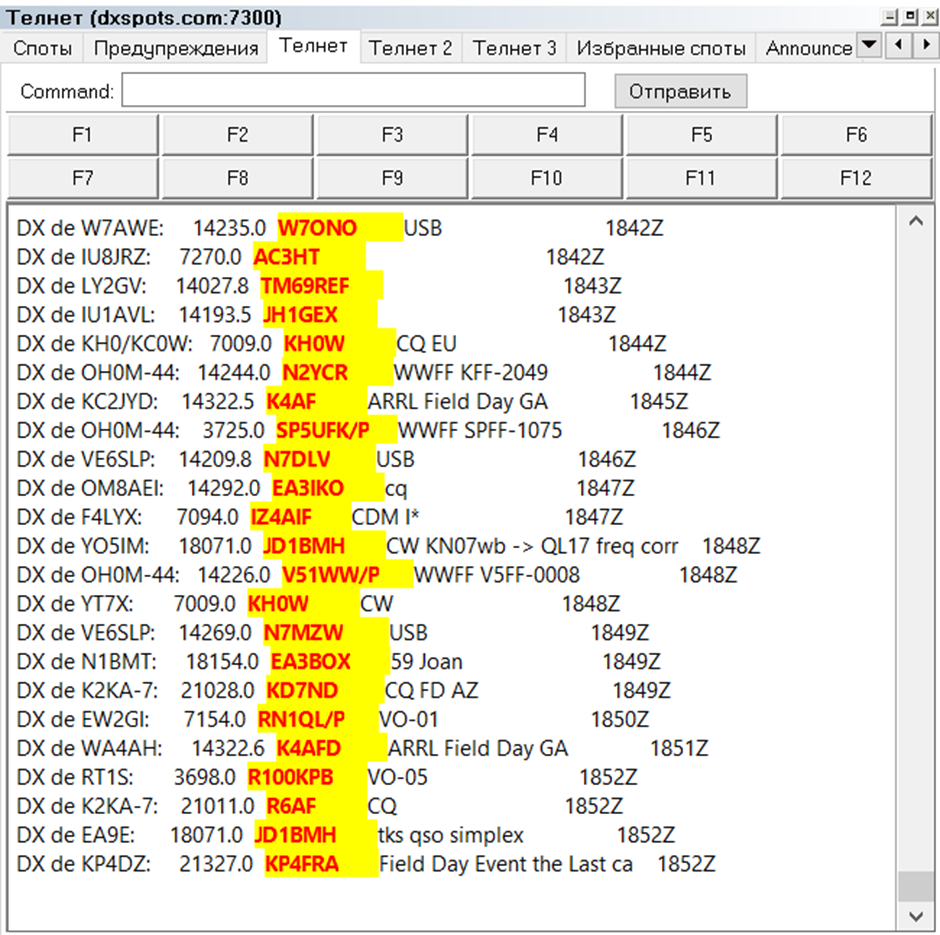Click the Отправить button
This screenshot has width=940, height=935.
pos(680,91)
